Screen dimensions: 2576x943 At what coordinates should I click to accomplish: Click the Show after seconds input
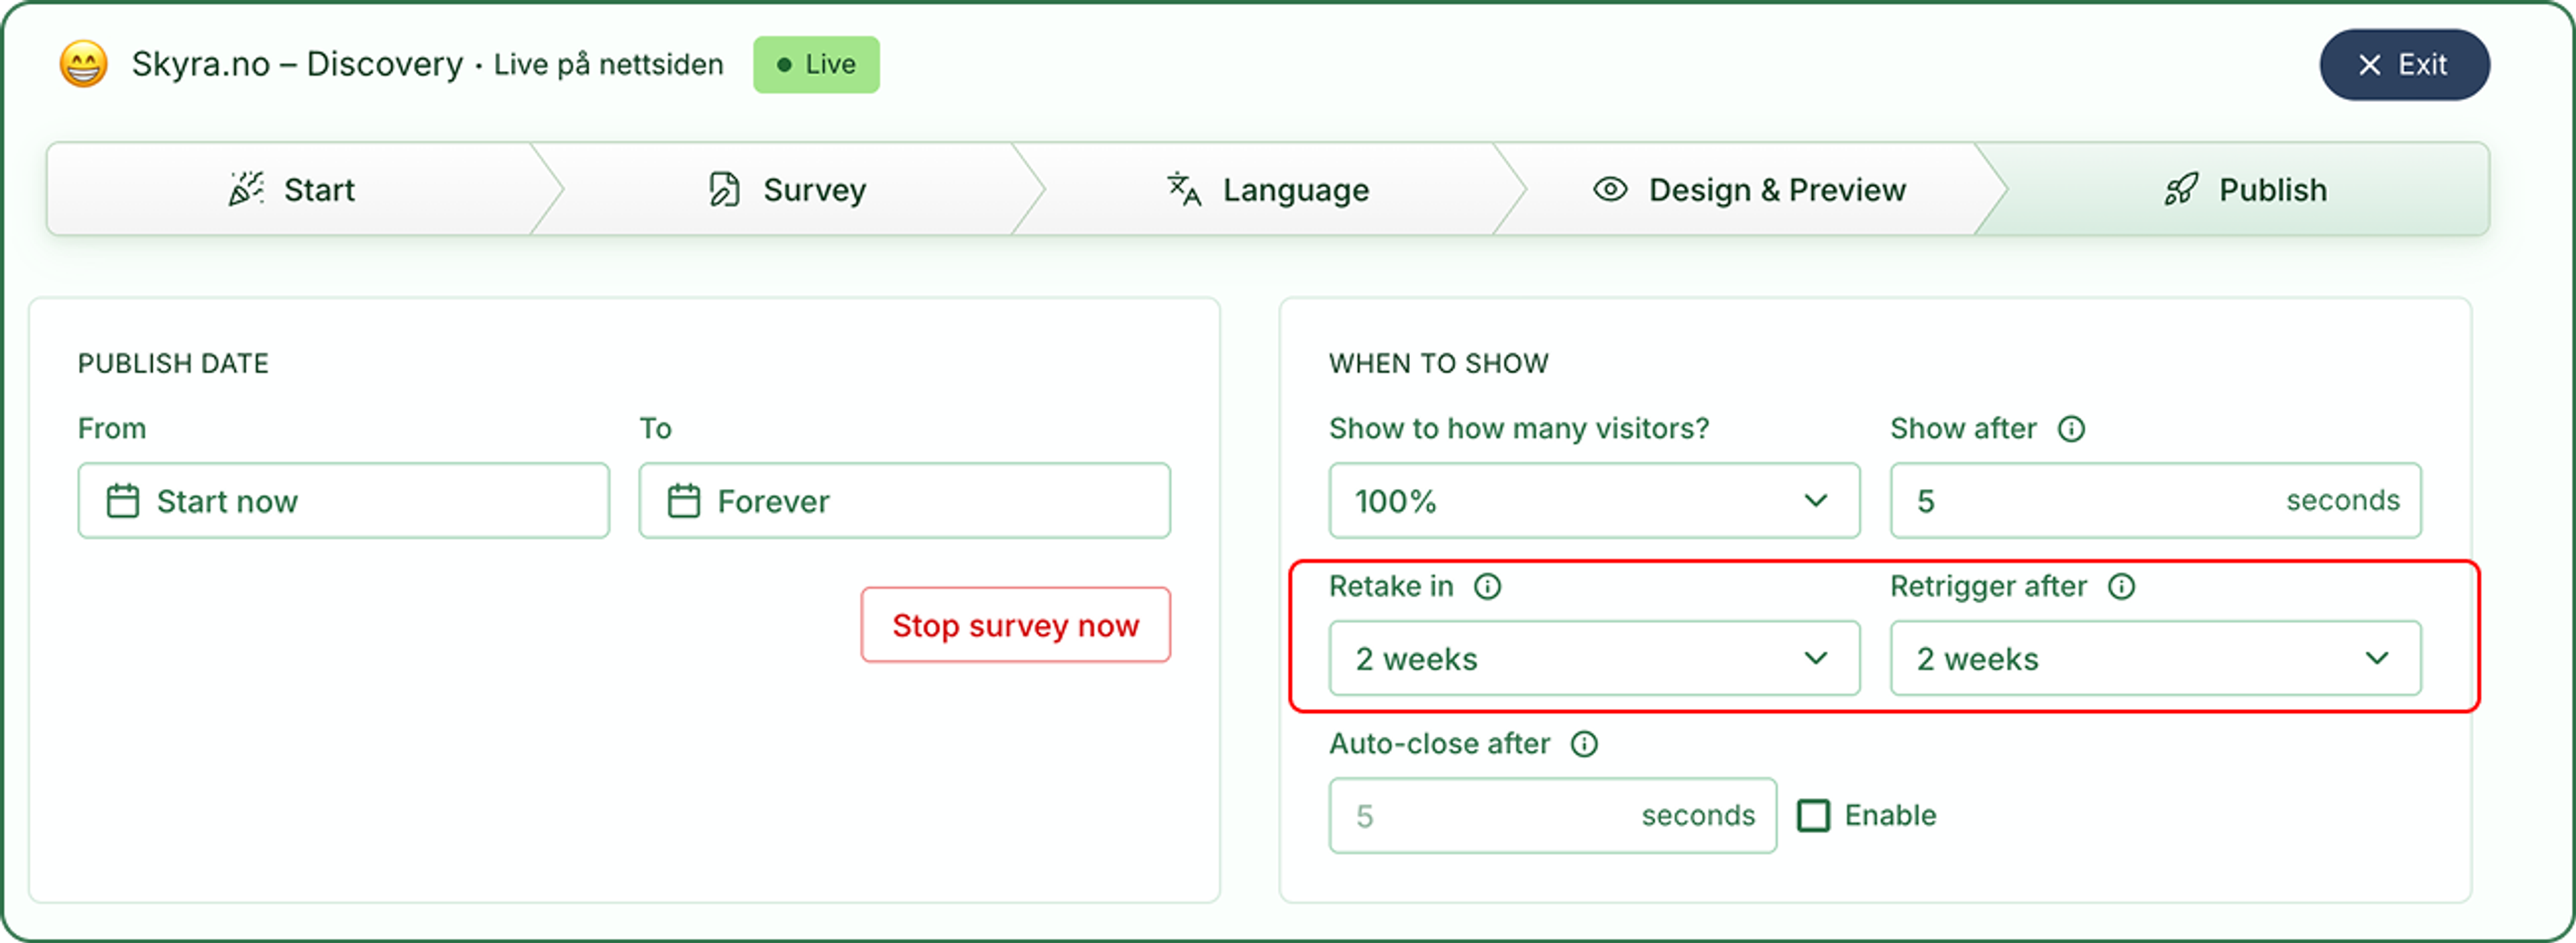[x=2155, y=500]
